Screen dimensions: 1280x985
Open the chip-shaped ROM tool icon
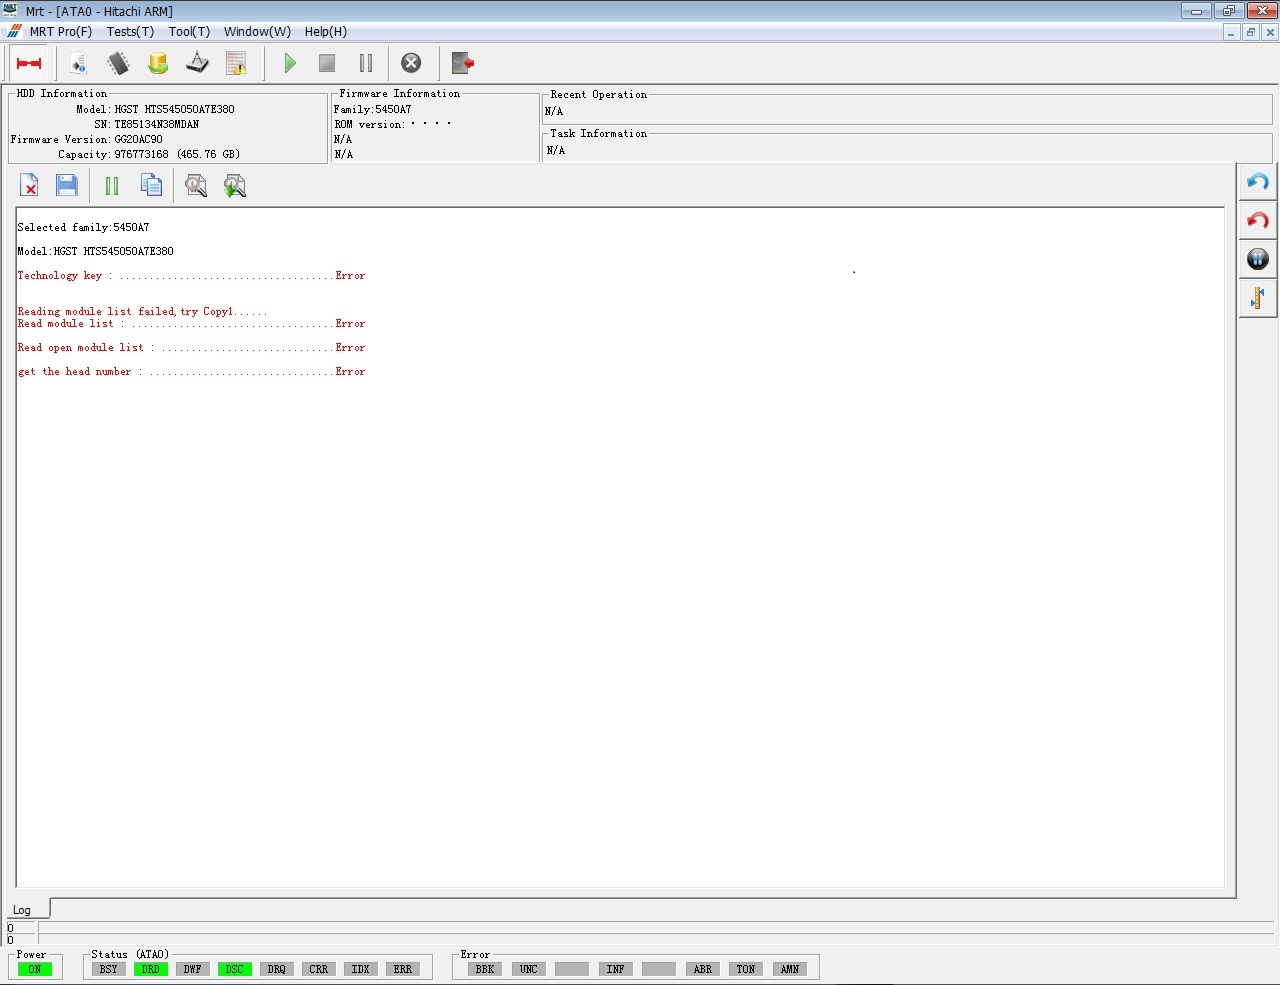click(x=118, y=63)
